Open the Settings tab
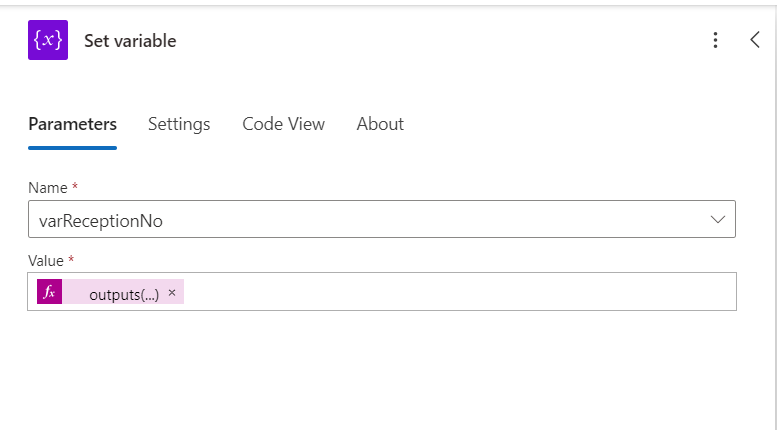 pyautogui.click(x=179, y=124)
